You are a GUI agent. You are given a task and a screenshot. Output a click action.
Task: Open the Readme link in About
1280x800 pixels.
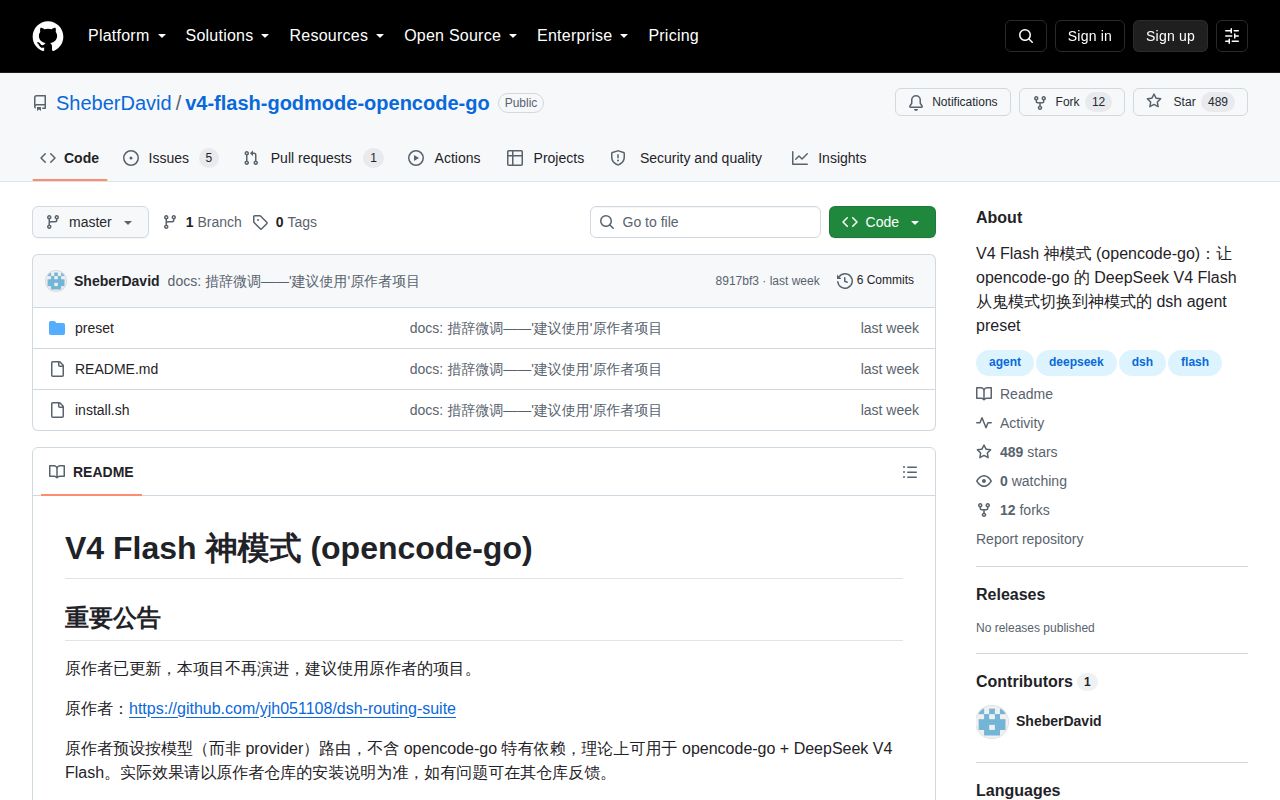pos(1015,394)
